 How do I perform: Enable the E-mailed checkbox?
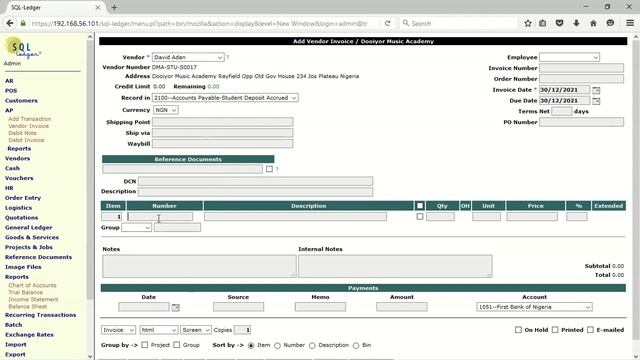(590, 329)
